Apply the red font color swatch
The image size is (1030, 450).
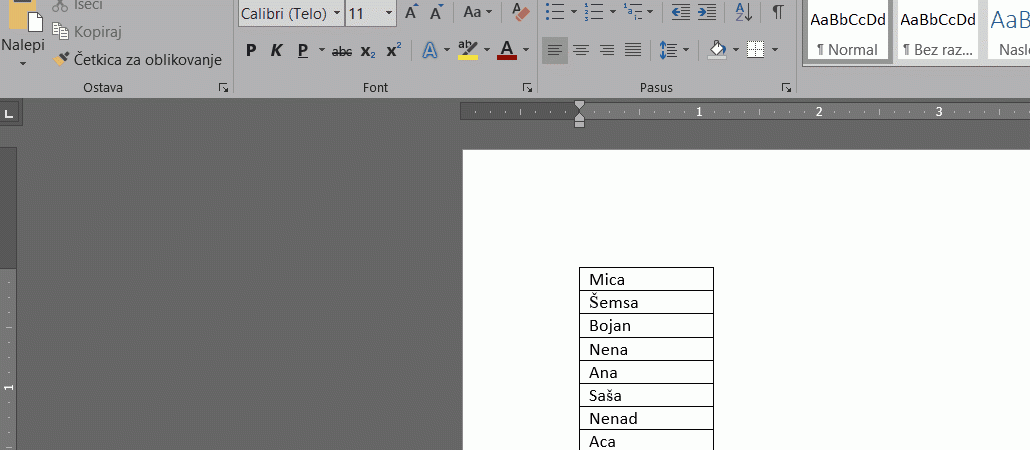(506, 51)
